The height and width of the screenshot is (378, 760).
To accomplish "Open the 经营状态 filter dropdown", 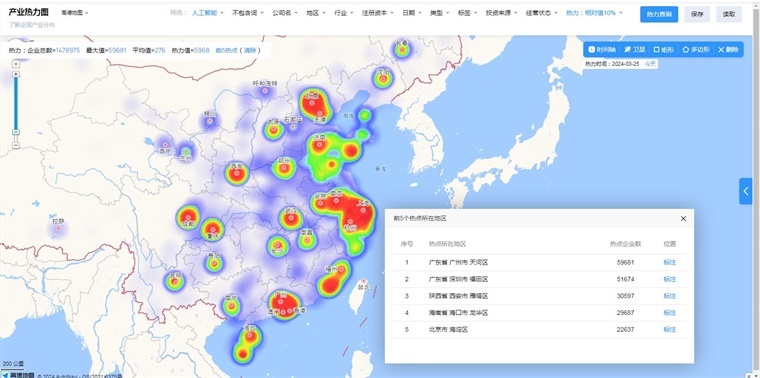I will coord(542,13).
